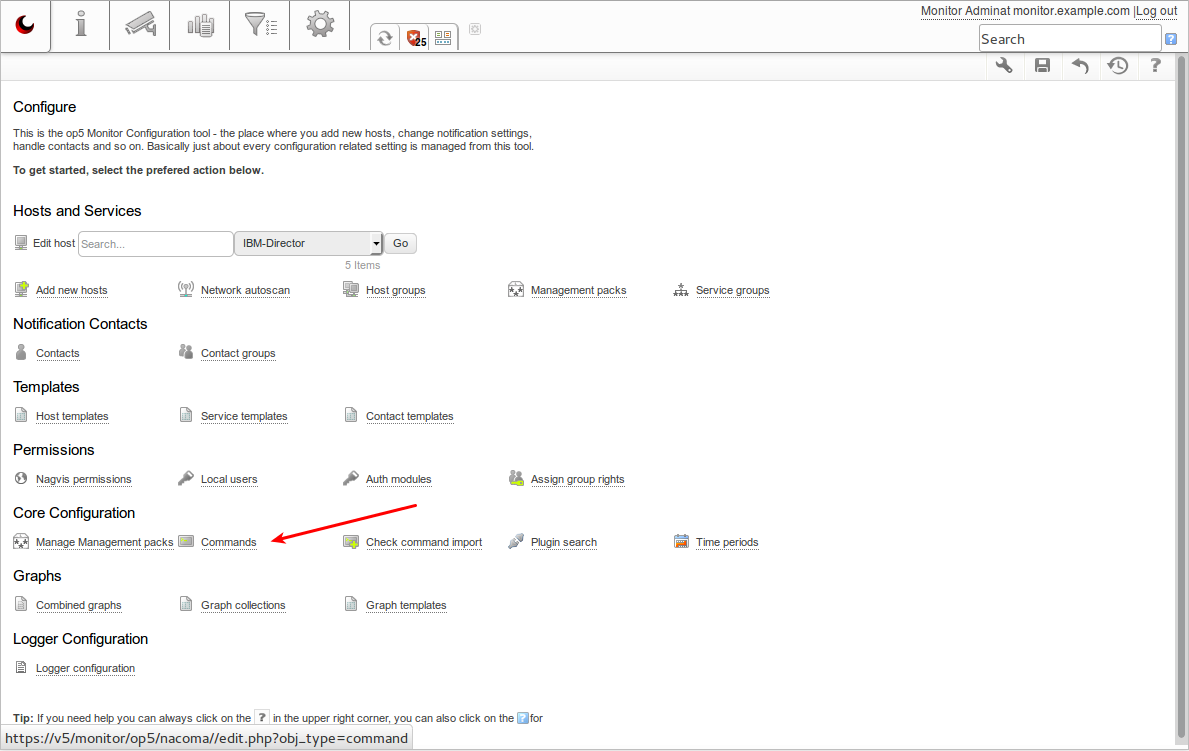Click the op5 Monitor logo icon
The width and height of the screenshot is (1189, 751).
pyautogui.click(x=25, y=25)
